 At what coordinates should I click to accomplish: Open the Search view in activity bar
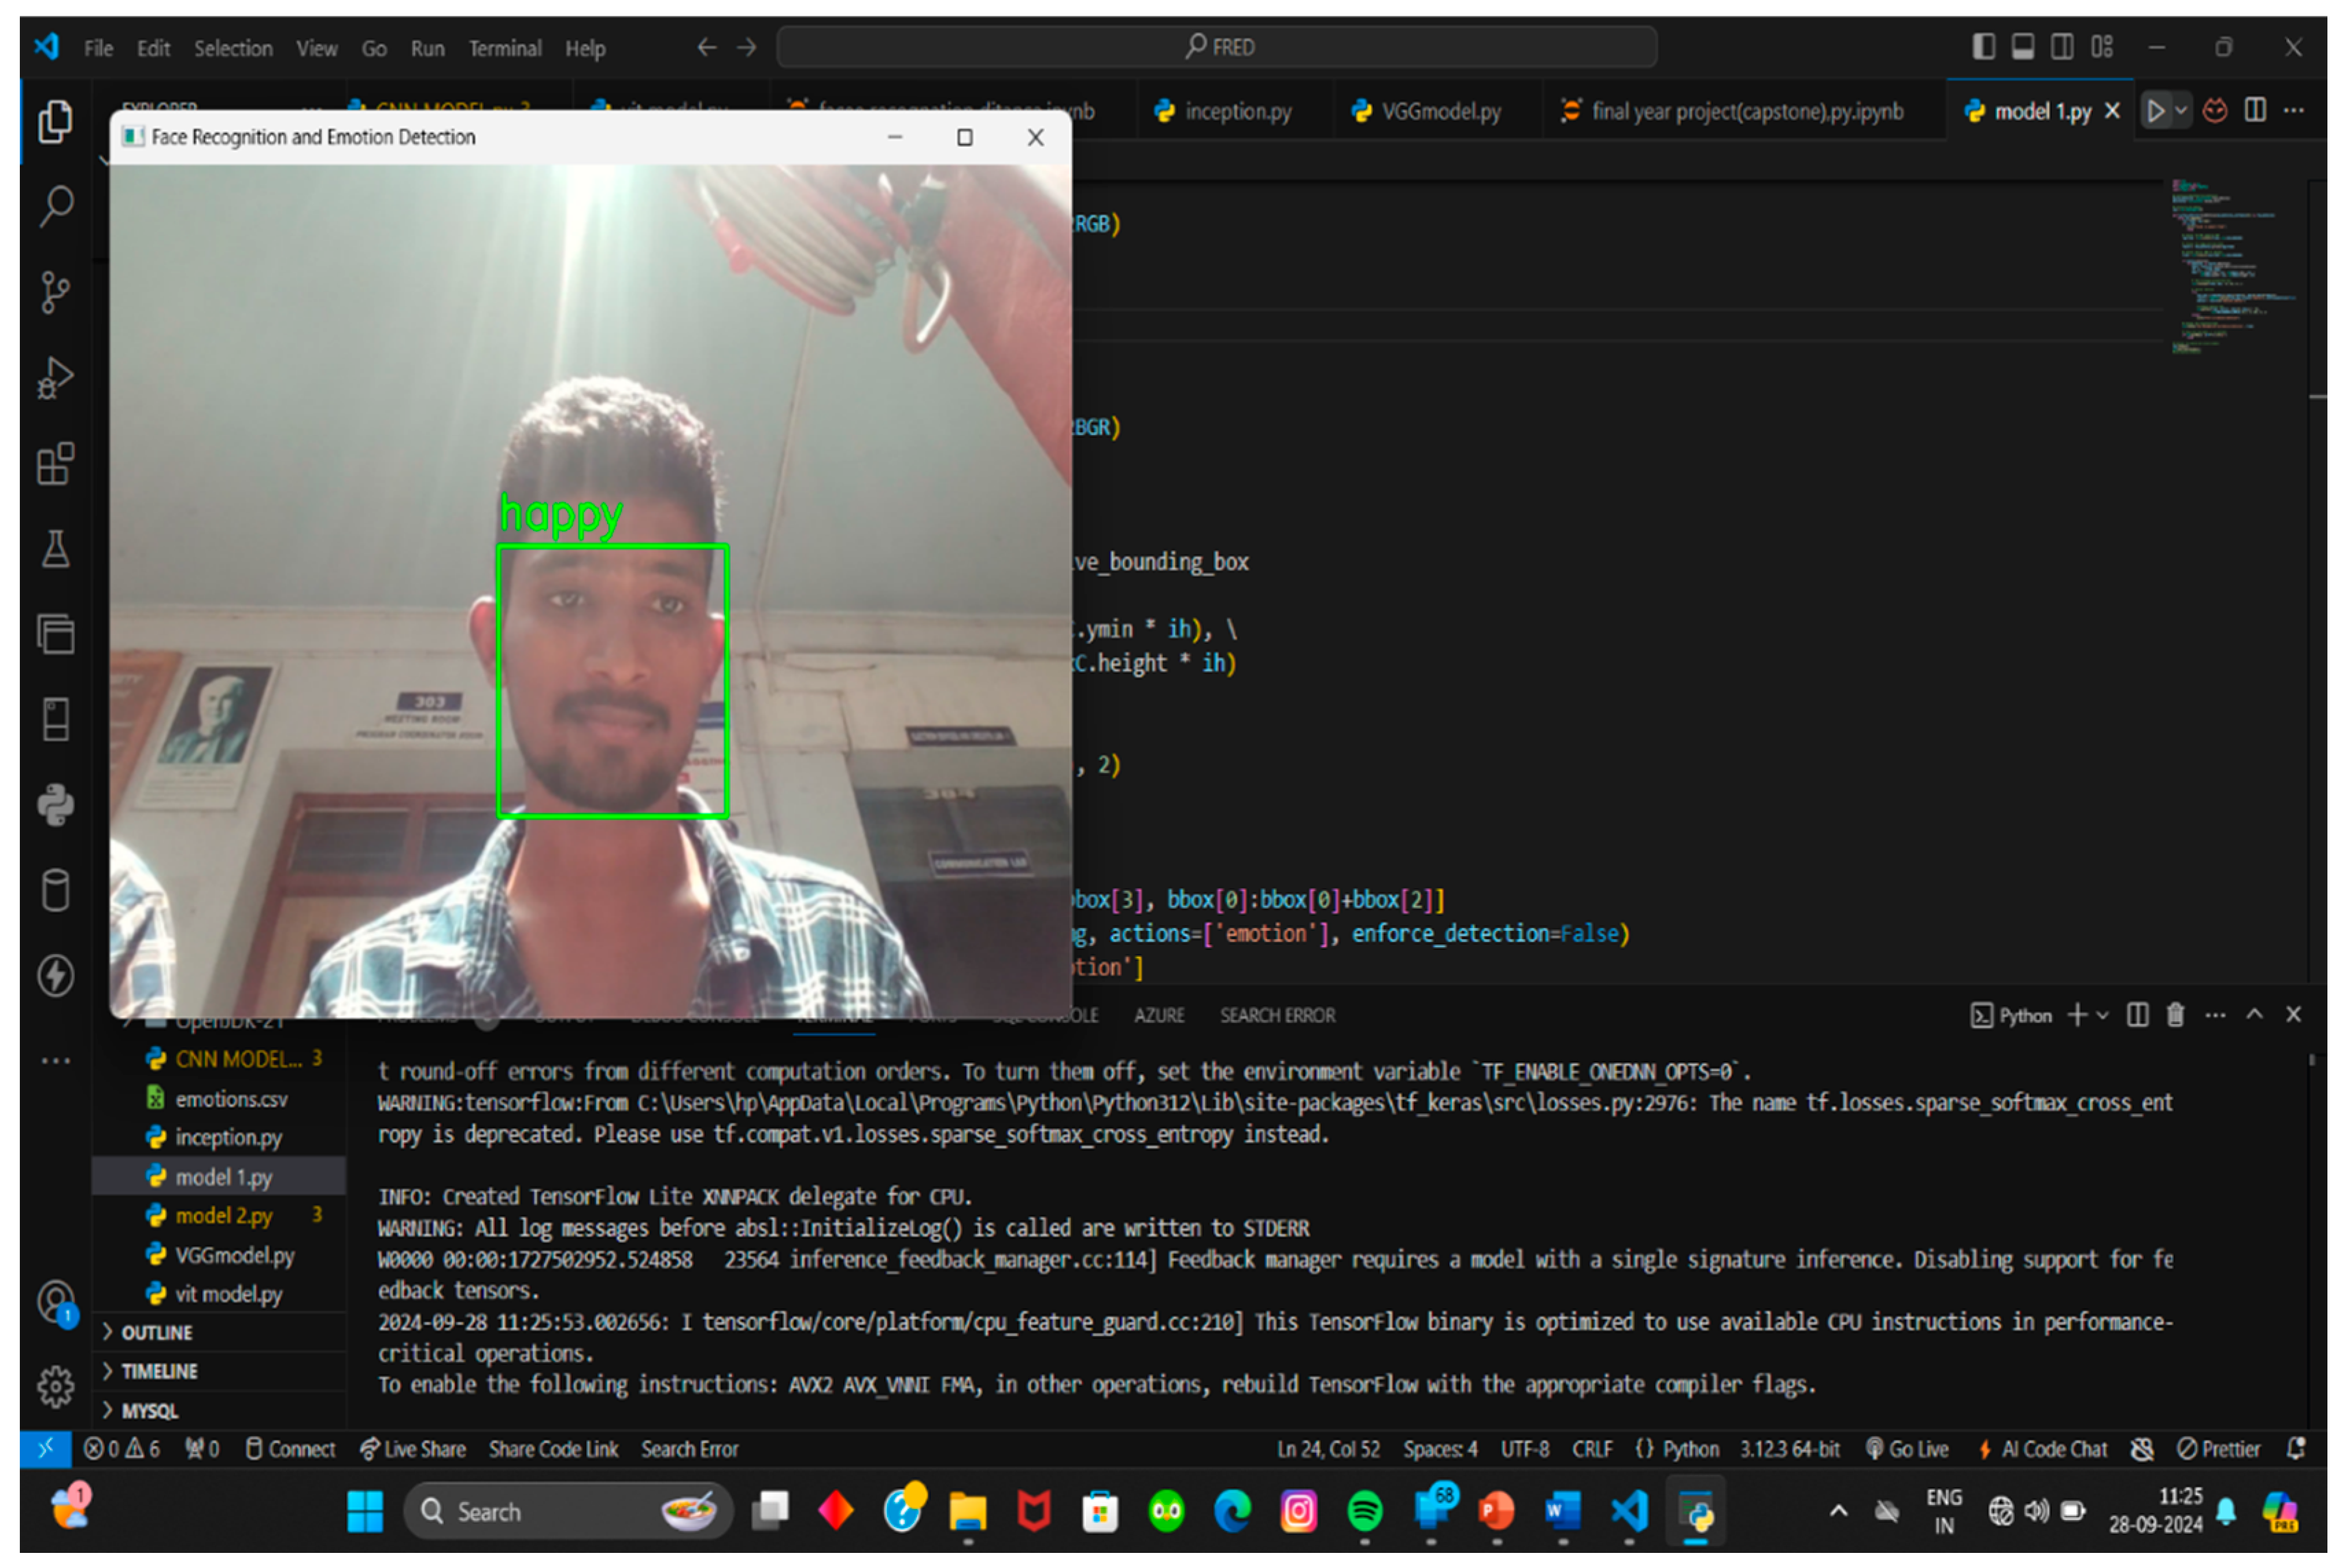[x=56, y=207]
